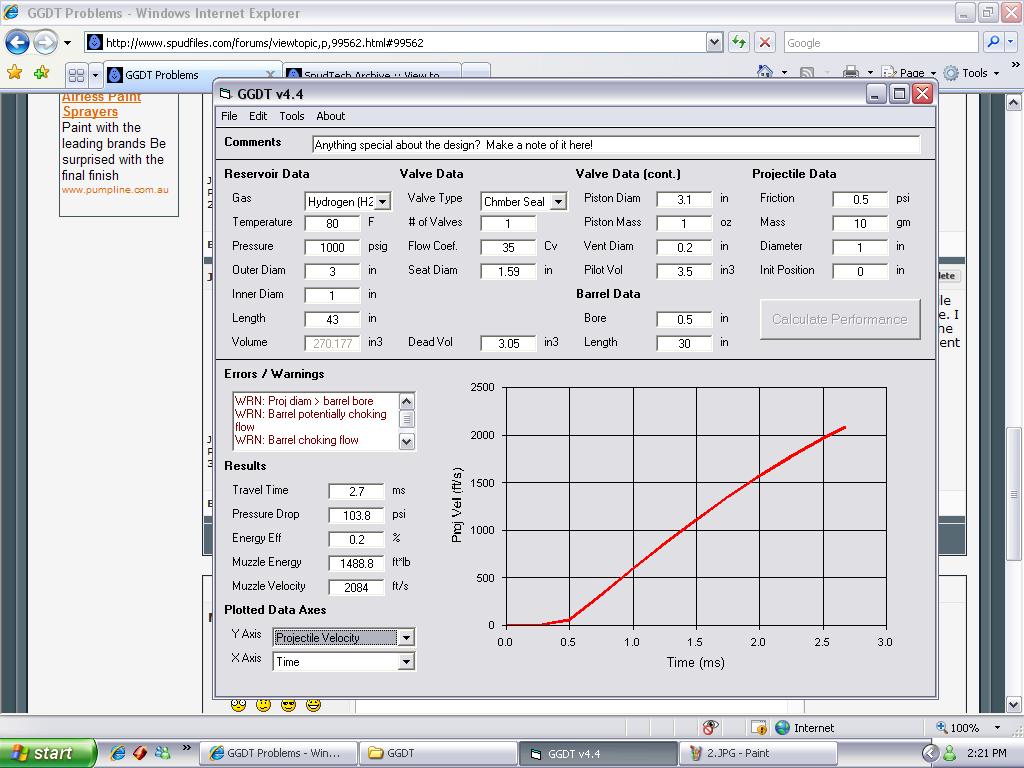Open the Favorites Center star icon
Screen dimensions: 1024x768
tap(14, 73)
